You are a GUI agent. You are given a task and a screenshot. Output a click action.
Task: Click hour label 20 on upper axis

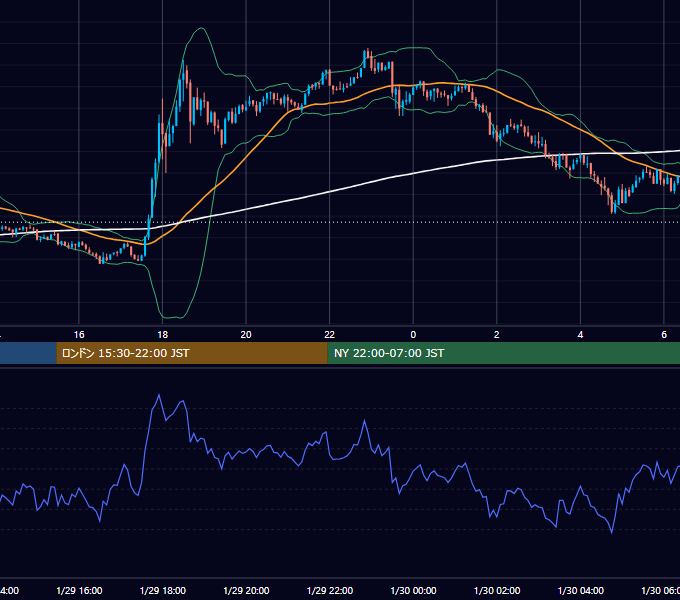[x=246, y=335]
